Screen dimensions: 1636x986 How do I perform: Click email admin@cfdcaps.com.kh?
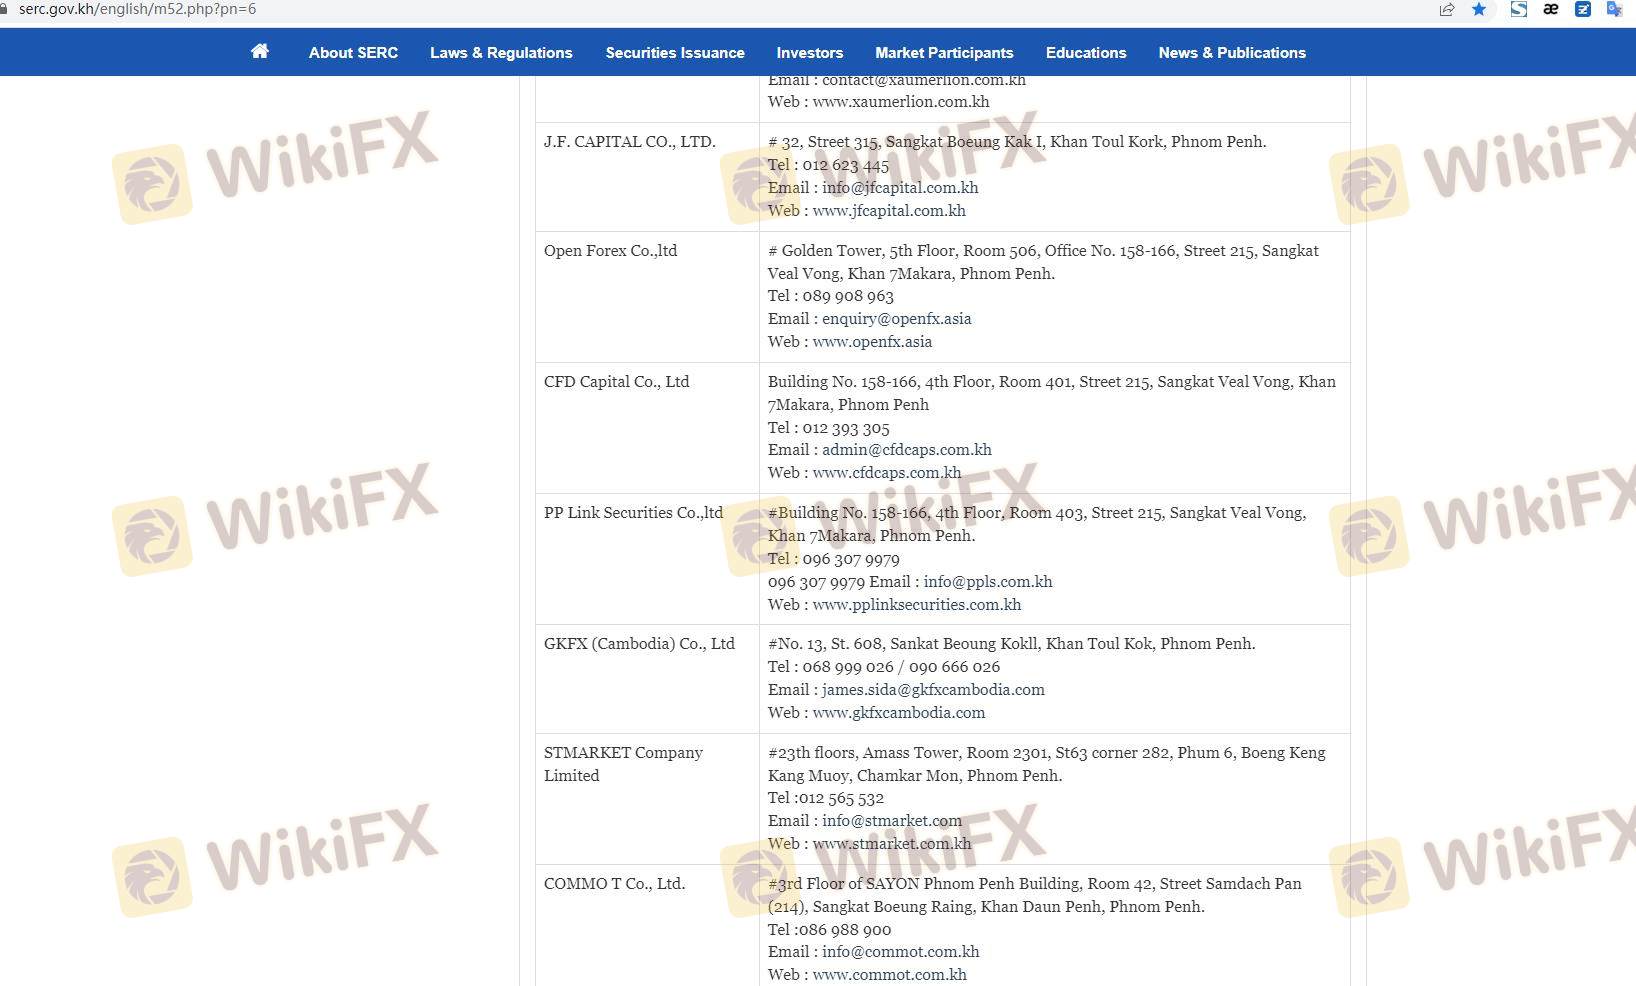[907, 450]
